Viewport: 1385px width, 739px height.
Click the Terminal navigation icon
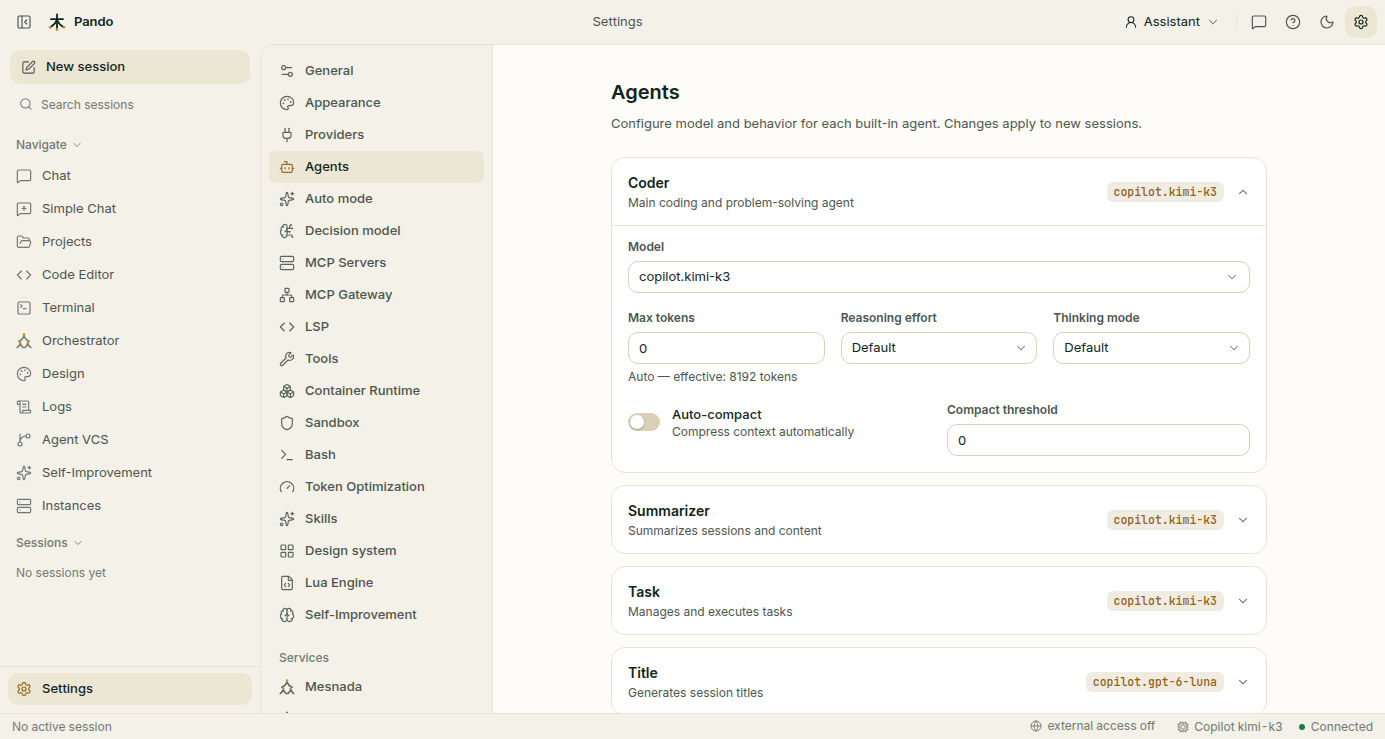24,308
